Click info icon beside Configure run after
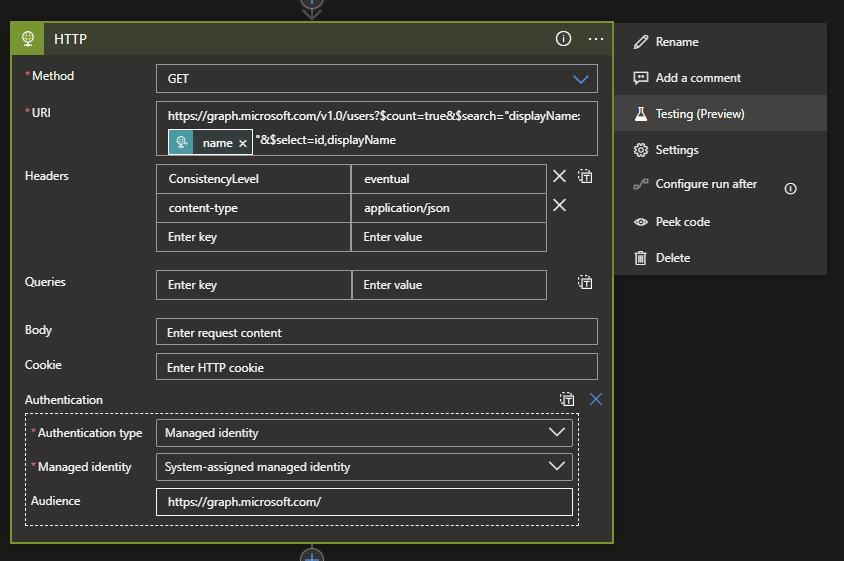This screenshot has height=561, width=844. (x=790, y=188)
